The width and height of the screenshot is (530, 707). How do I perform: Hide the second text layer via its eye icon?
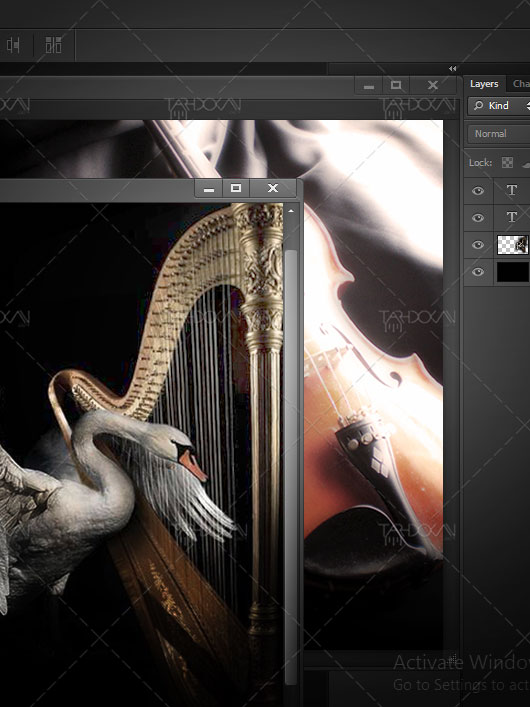478,218
